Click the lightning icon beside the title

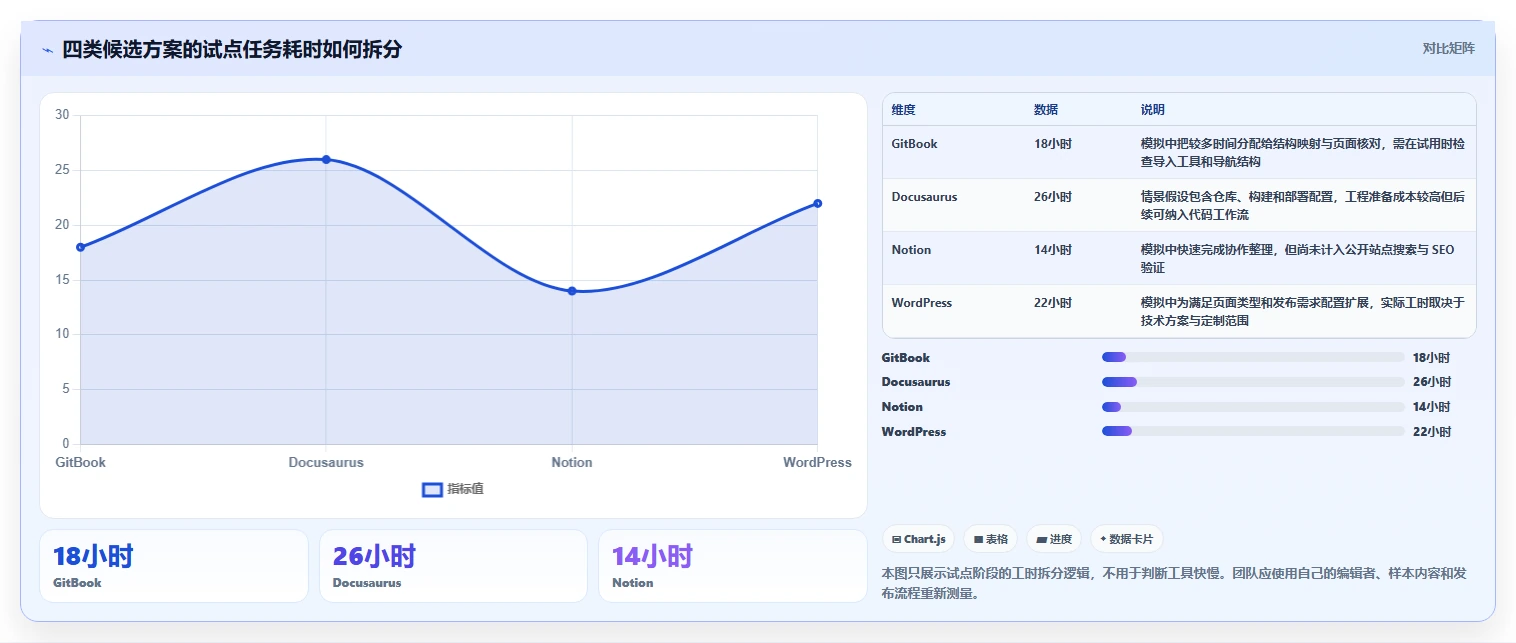pyautogui.click(x=48, y=50)
